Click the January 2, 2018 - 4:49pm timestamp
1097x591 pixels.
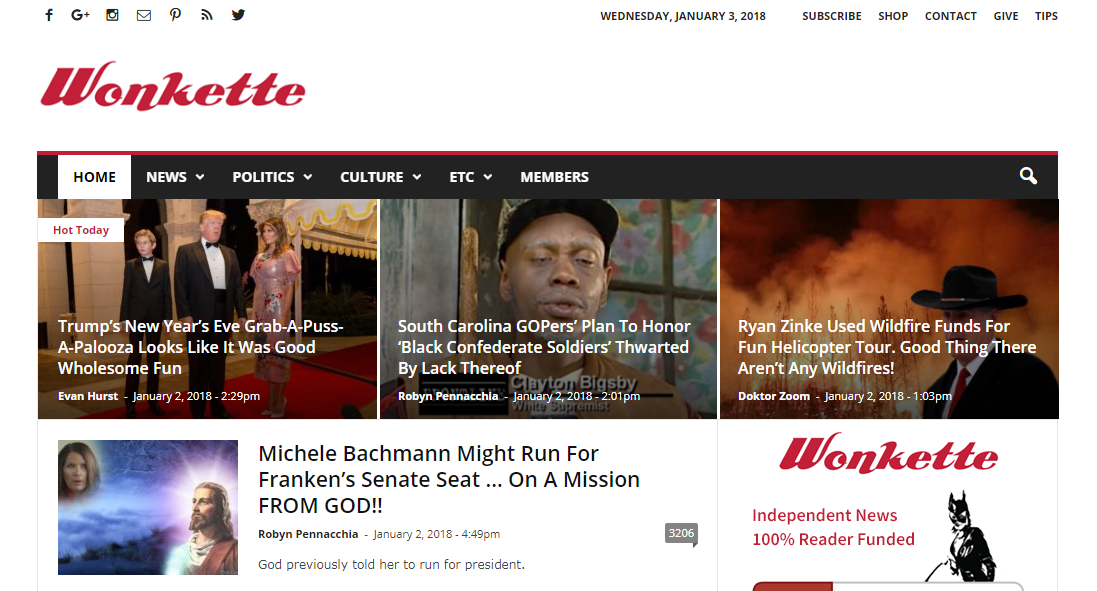pos(437,534)
